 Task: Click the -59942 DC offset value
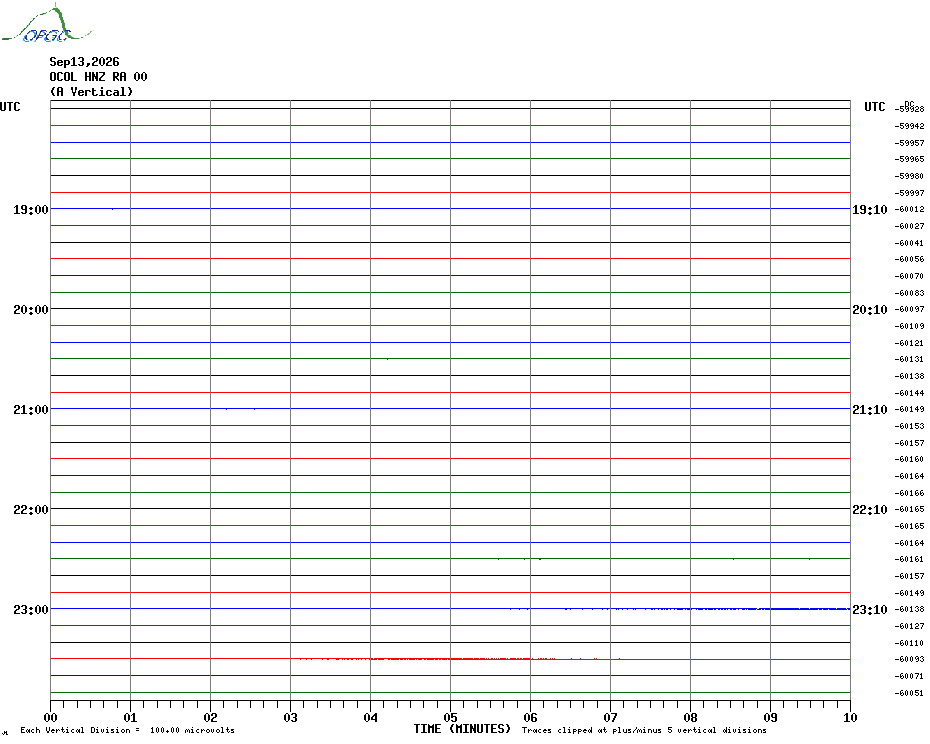[x=909, y=126]
